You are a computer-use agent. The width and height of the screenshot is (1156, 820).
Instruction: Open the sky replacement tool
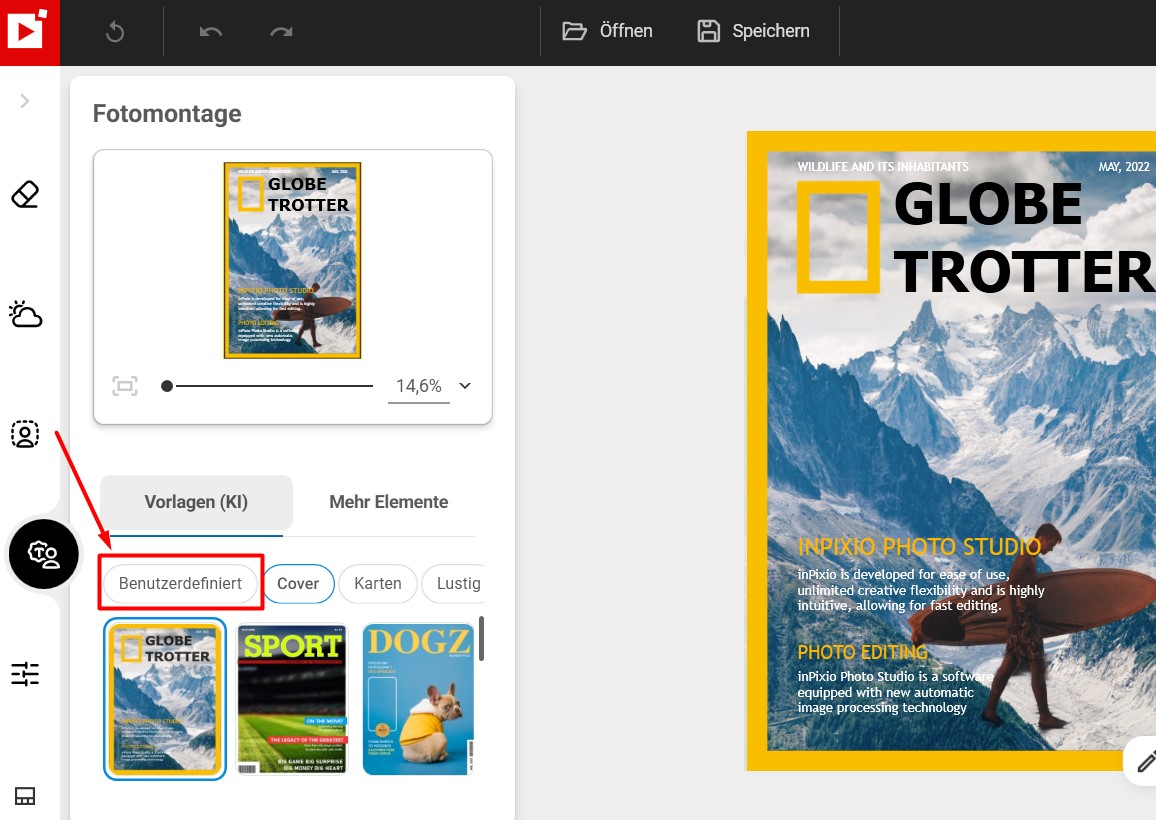[x=25, y=314]
